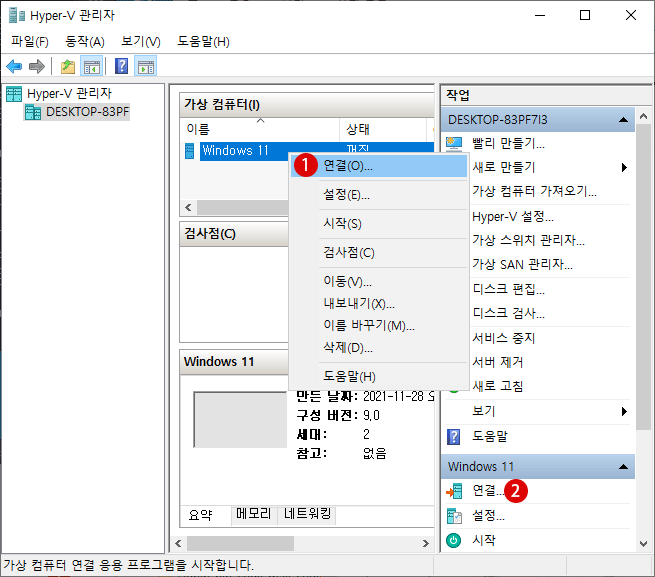Open the 보기(V) menu
Viewport: 655px width, 577px height.
141,41
